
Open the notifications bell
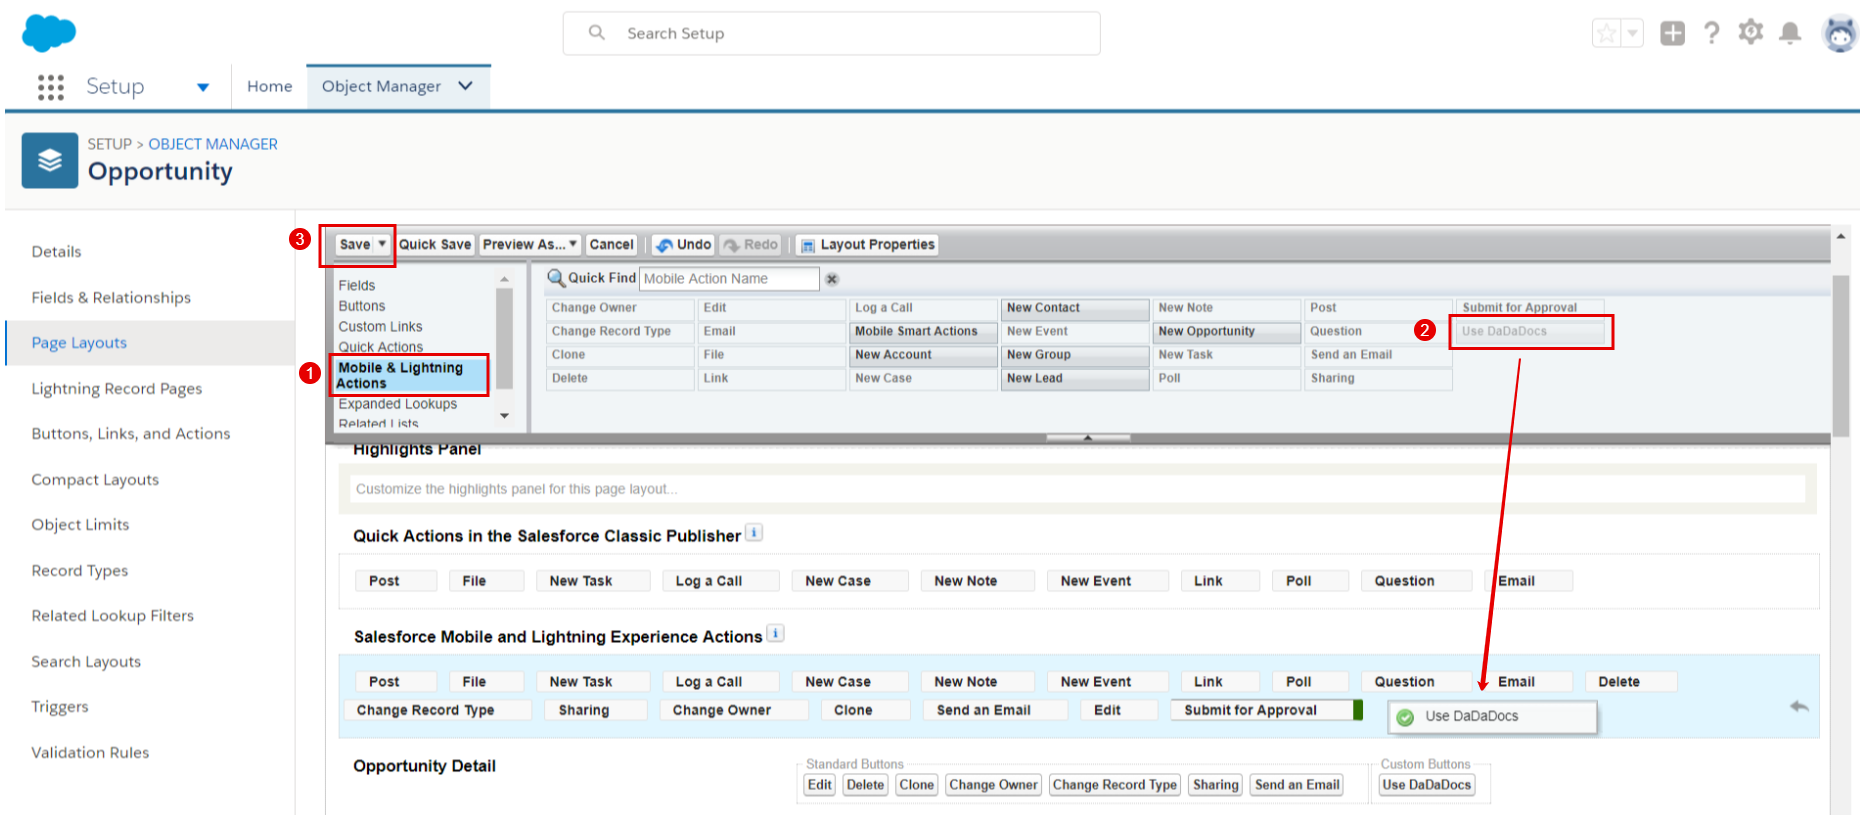click(x=1790, y=33)
